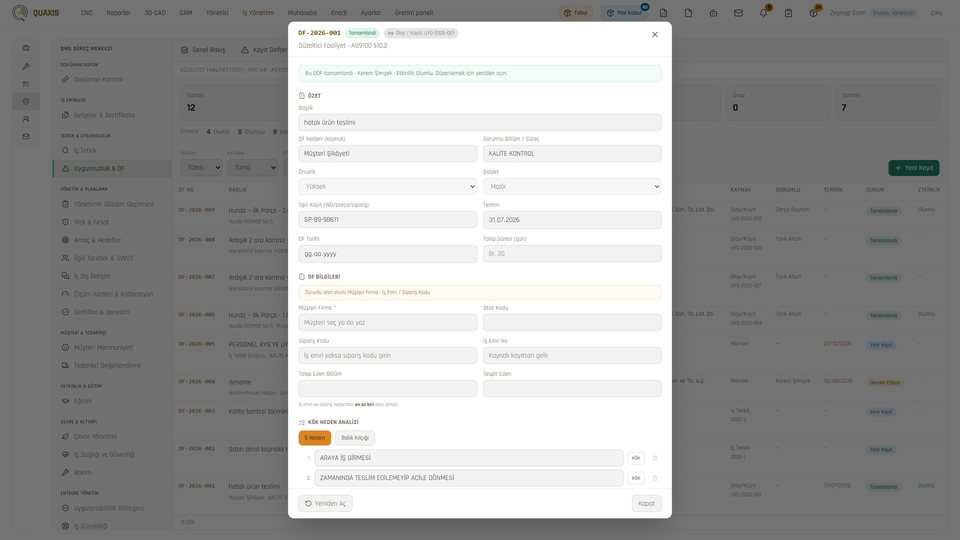
Task: Click the Çıkış logout link
Action: click(936, 13)
